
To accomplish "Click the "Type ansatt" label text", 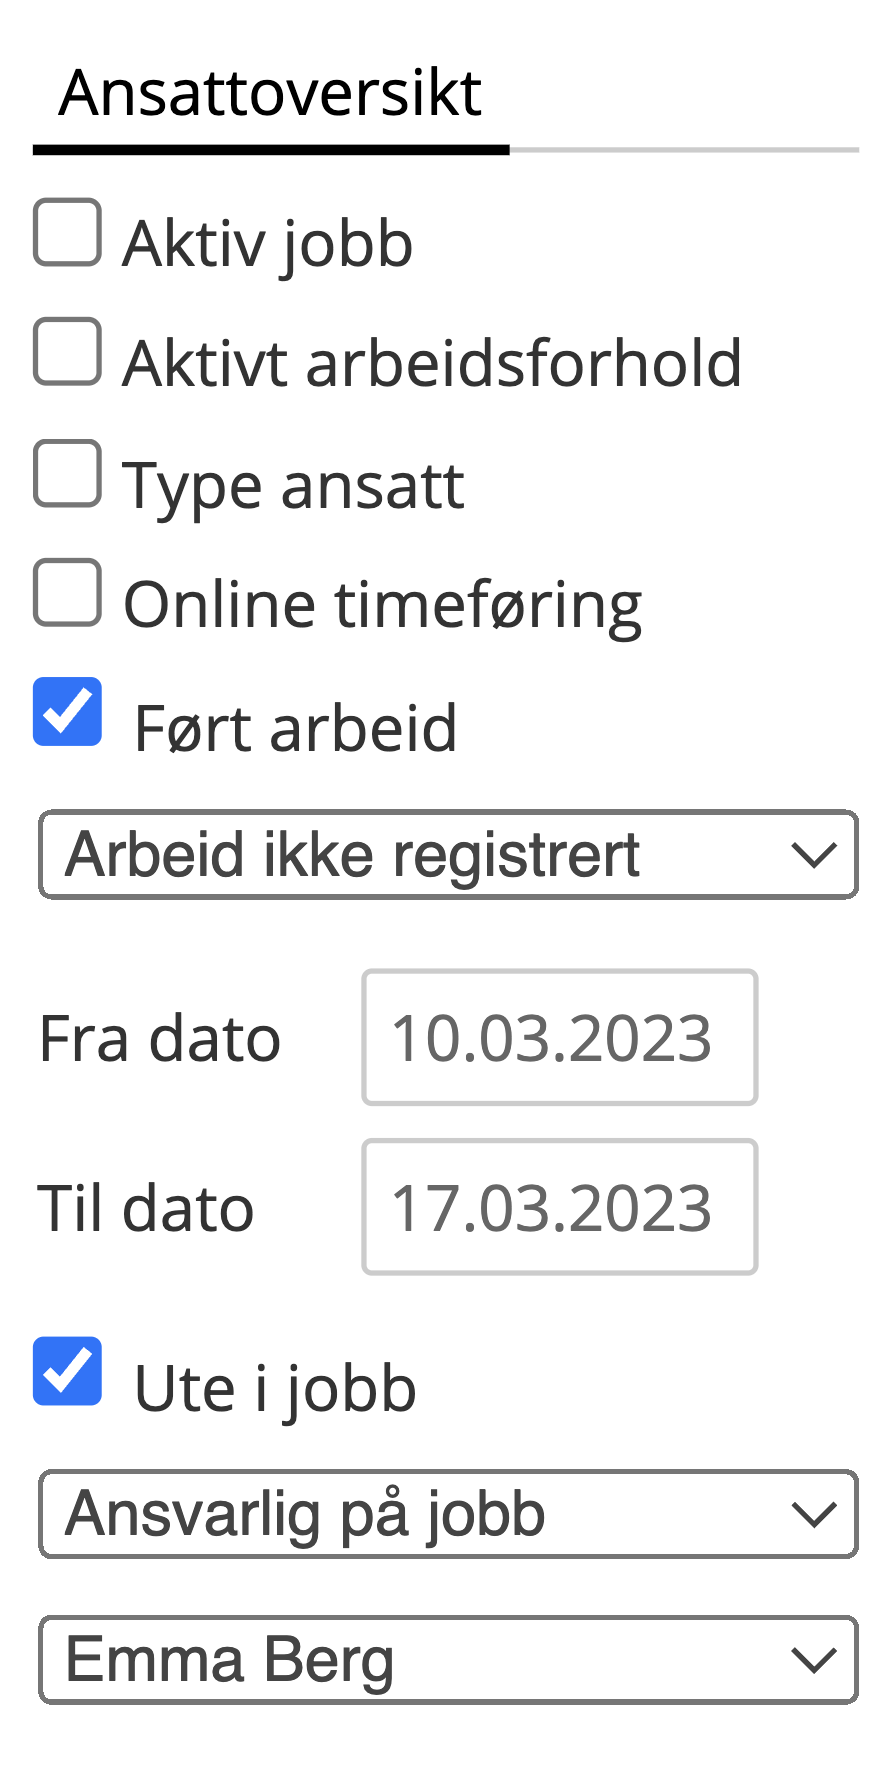I will 293,486.
